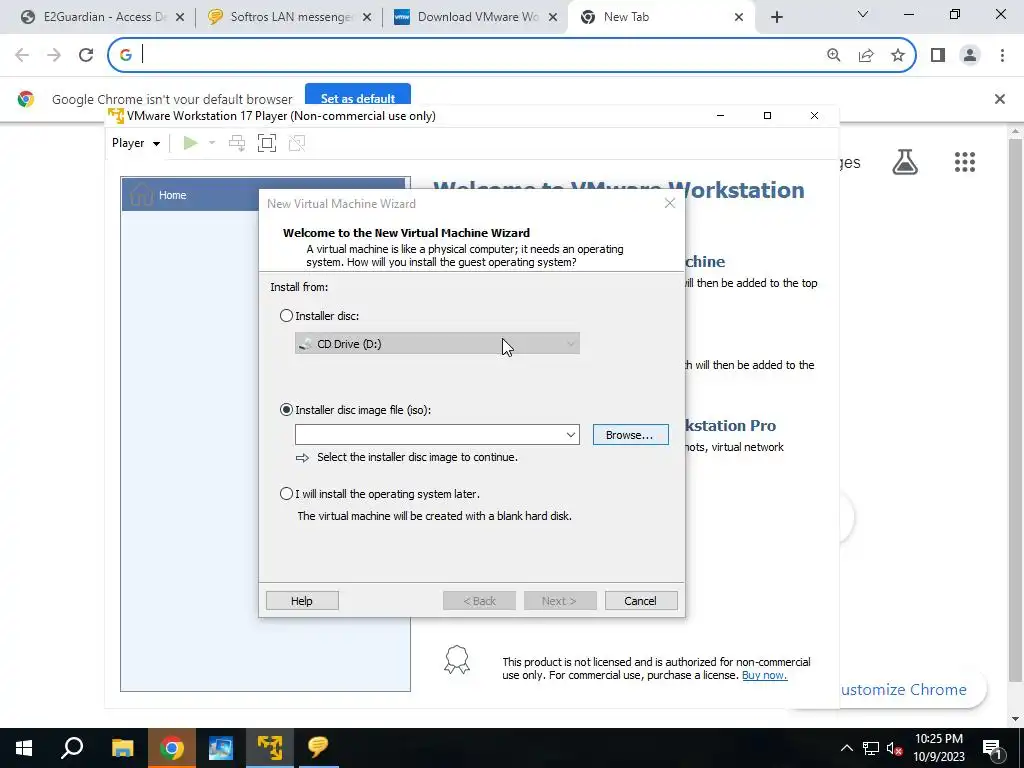Switch to Softros LAN messenger tab
1024x768 pixels.
289,17
